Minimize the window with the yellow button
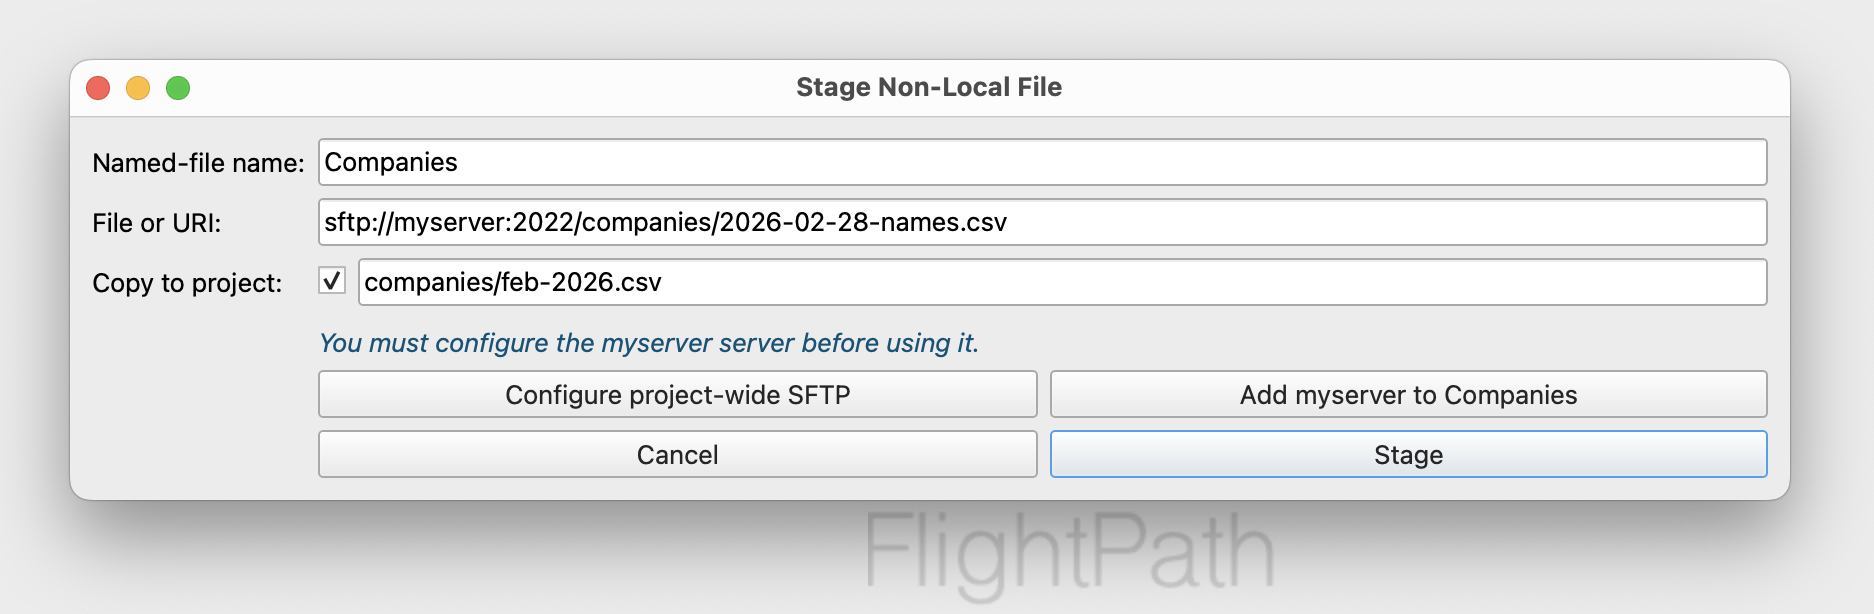This screenshot has height=614, width=1874. tap(138, 88)
